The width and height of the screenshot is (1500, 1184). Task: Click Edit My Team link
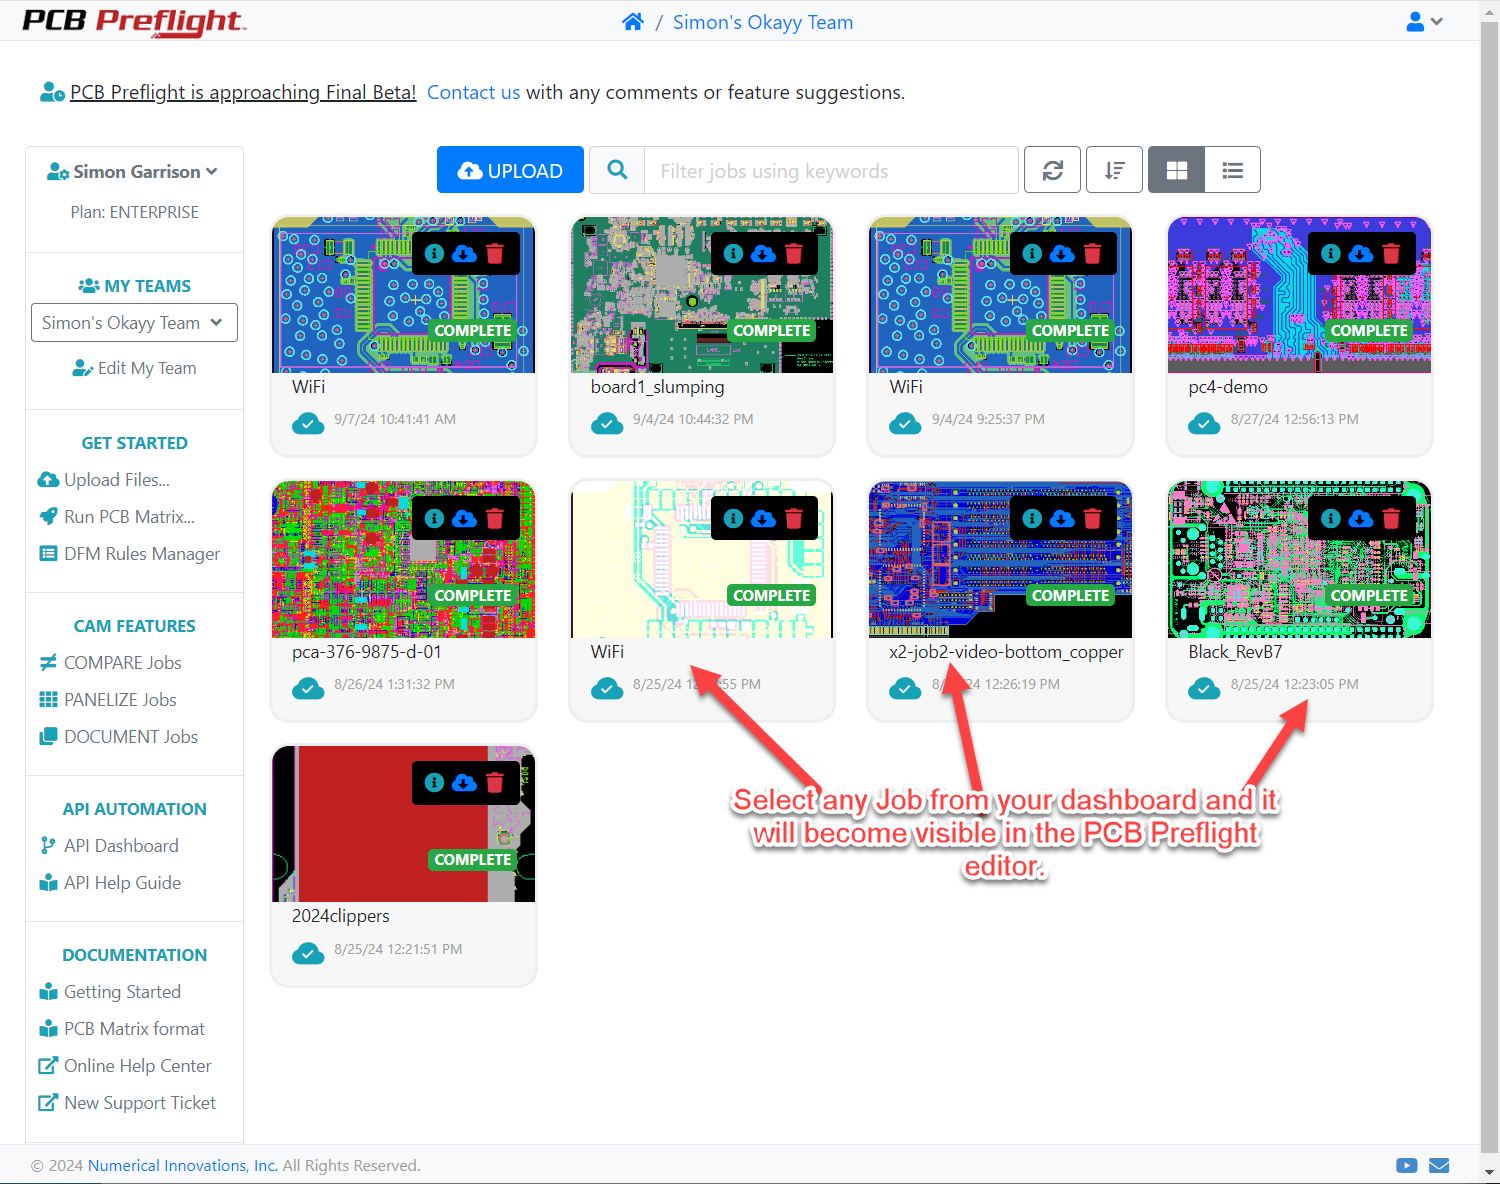pos(135,368)
